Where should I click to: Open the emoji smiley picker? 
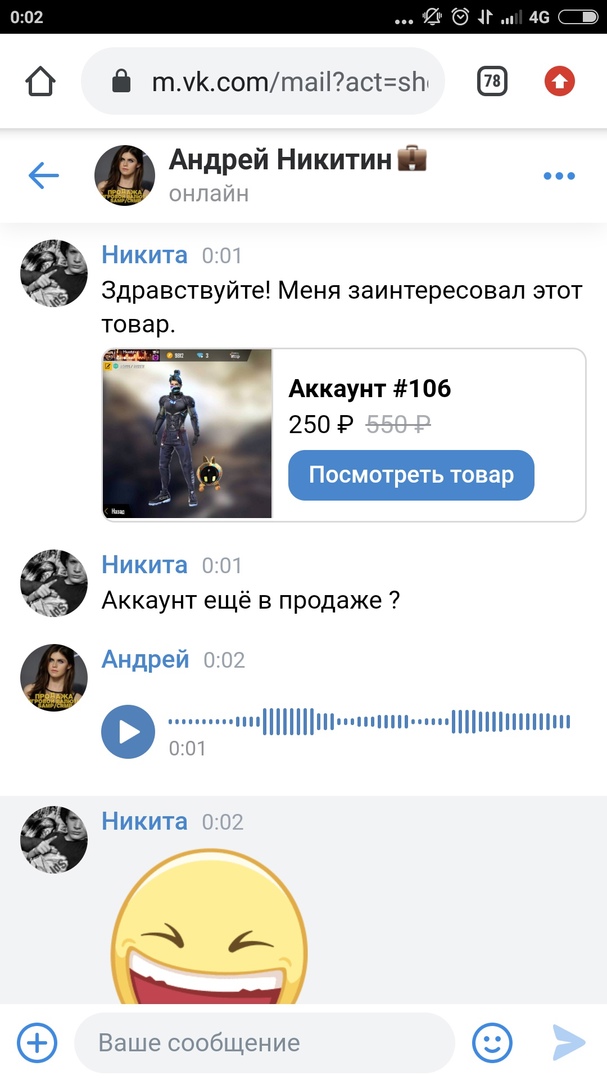[x=492, y=1042]
